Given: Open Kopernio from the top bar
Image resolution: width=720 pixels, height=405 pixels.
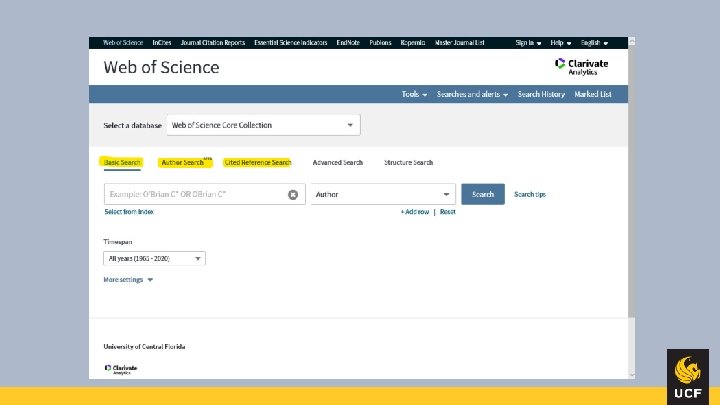Looking at the screenshot, I should (x=413, y=43).
